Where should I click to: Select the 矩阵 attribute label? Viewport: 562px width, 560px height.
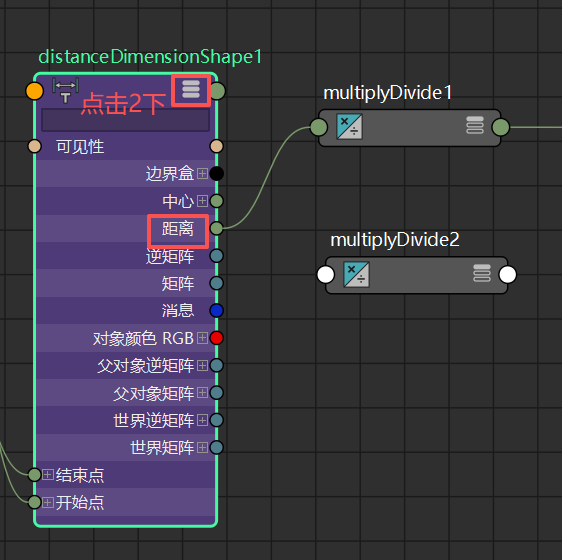178,283
